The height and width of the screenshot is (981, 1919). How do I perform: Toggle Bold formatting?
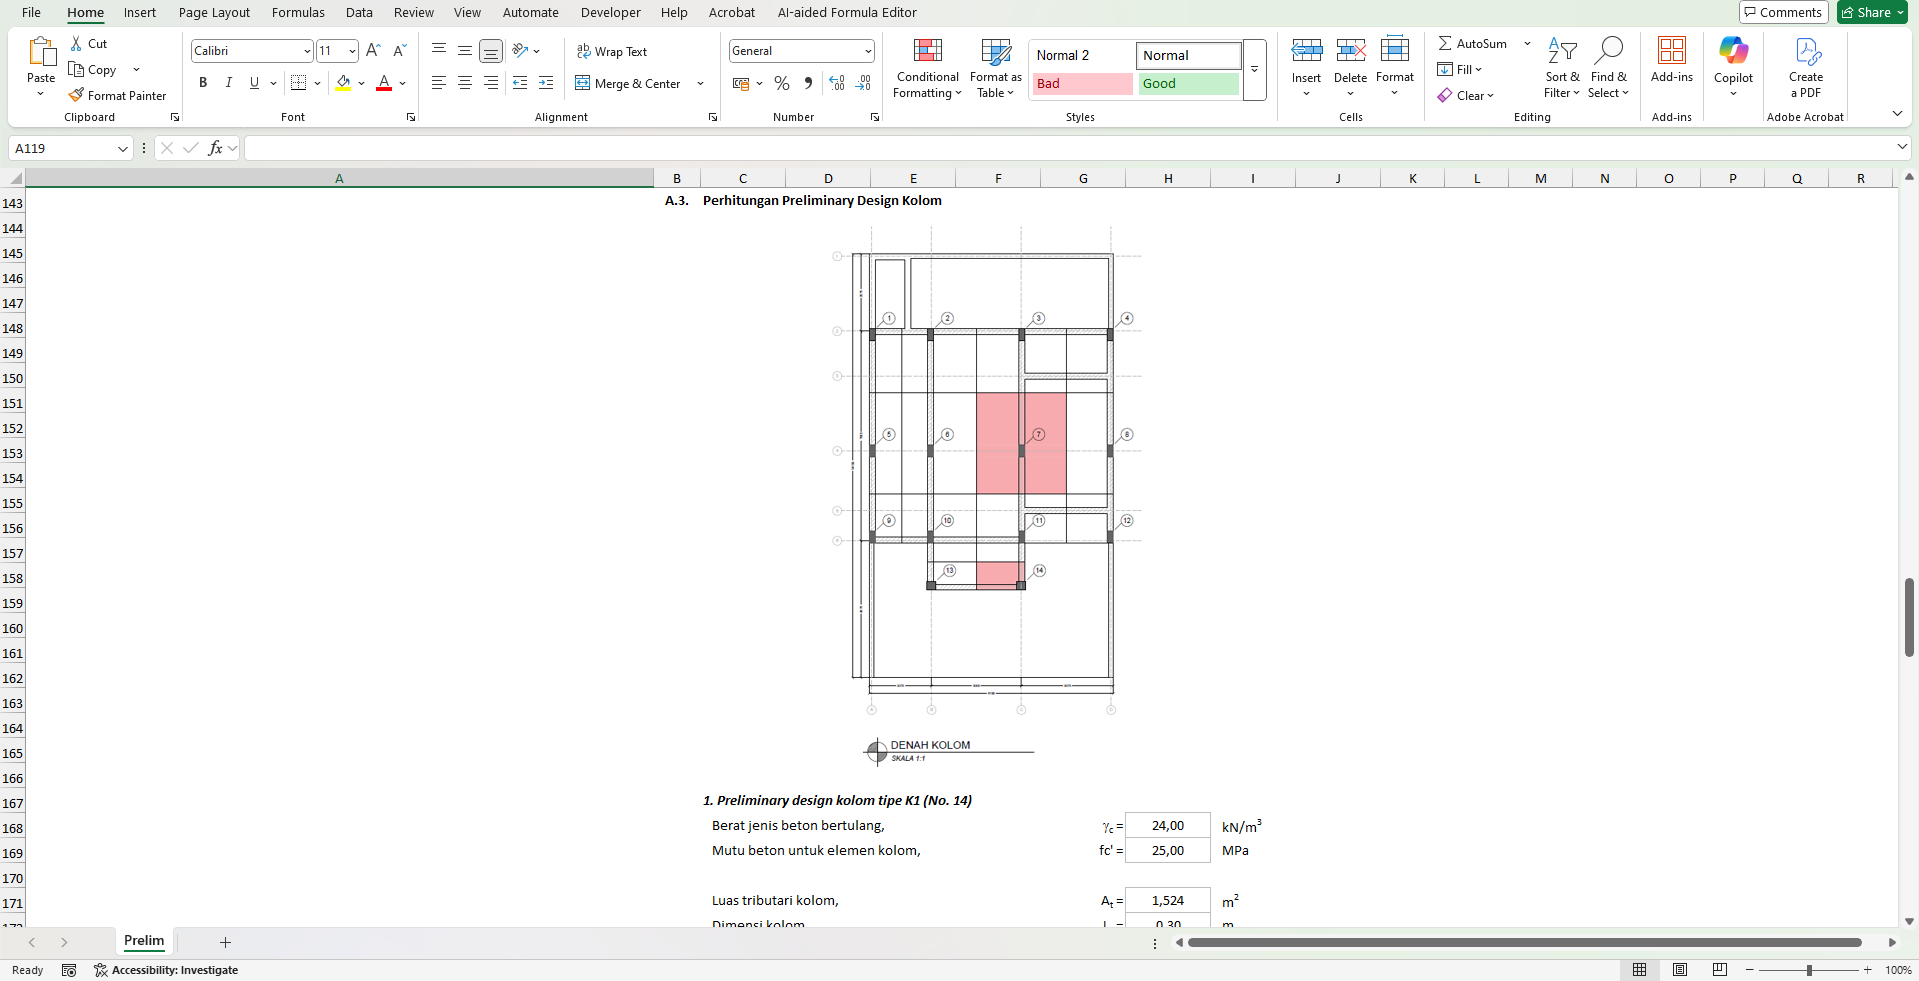pyautogui.click(x=203, y=83)
